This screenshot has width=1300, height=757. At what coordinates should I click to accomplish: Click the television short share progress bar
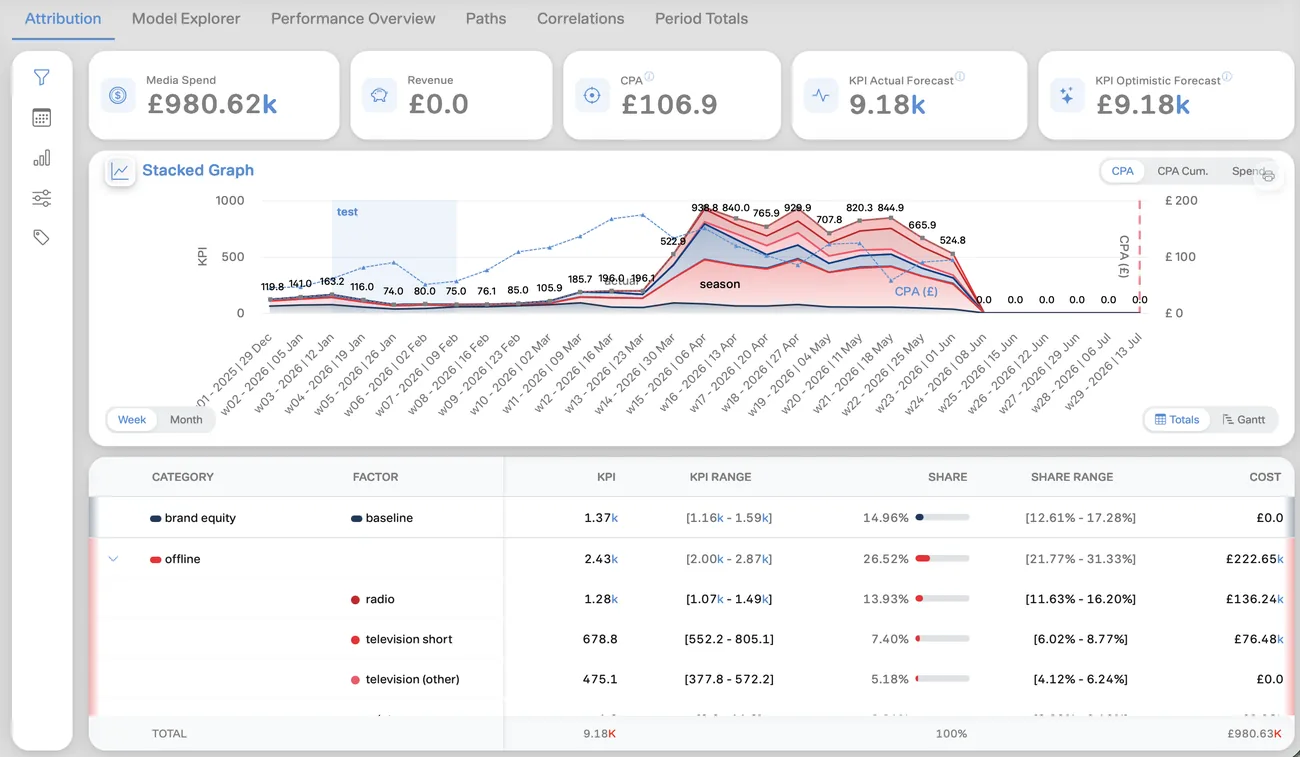pos(942,639)
